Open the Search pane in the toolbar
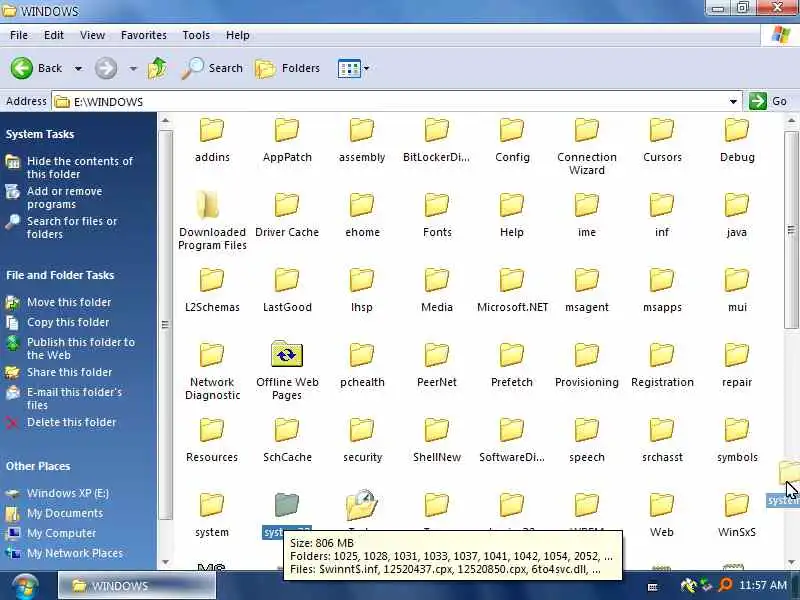 coord(212,68)
